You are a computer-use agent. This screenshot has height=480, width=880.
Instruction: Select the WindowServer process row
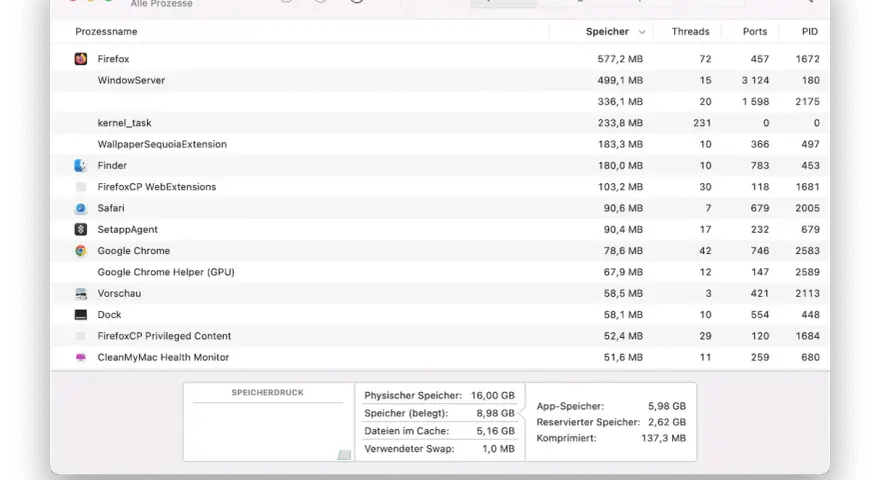[x=440, y=80]
